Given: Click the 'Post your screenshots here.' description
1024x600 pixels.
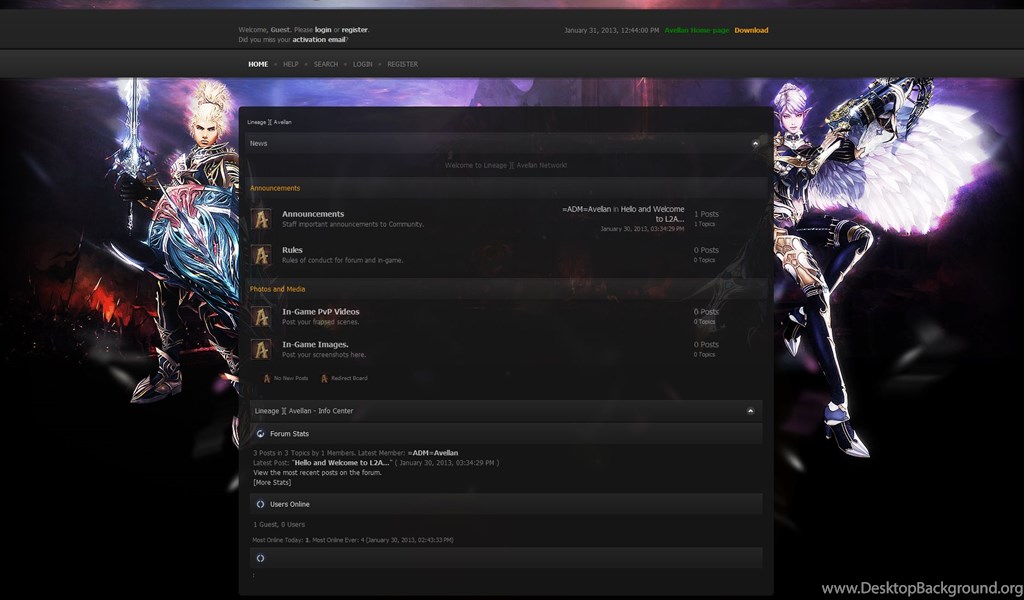Looking at the screenshot, I should point(324,355).
